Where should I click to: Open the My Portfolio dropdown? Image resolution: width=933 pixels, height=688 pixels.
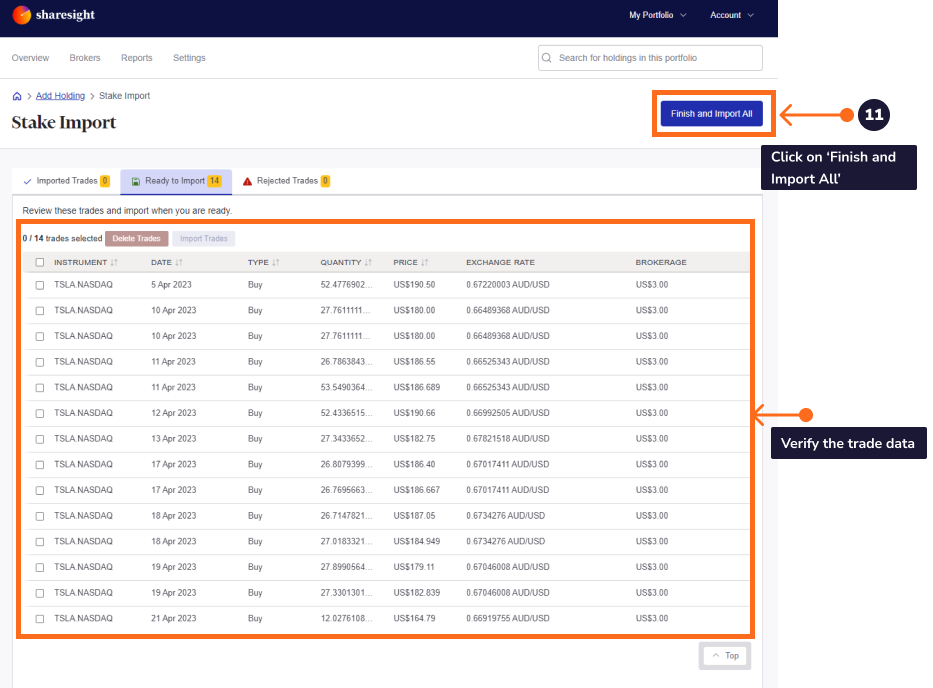[x=658, y=15]
